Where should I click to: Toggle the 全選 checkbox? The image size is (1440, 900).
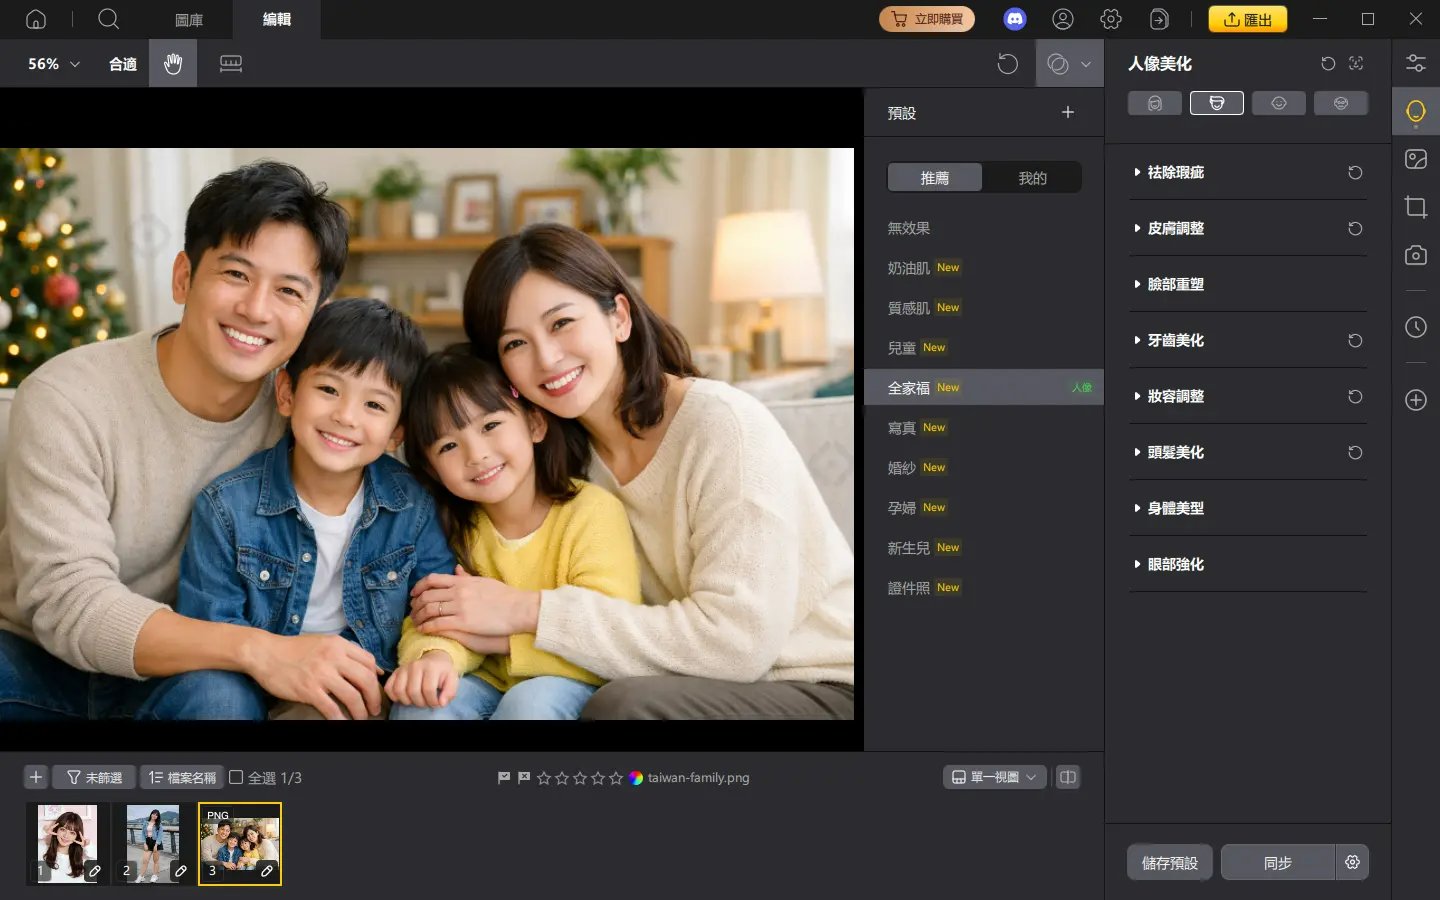(x=237, y=777)
